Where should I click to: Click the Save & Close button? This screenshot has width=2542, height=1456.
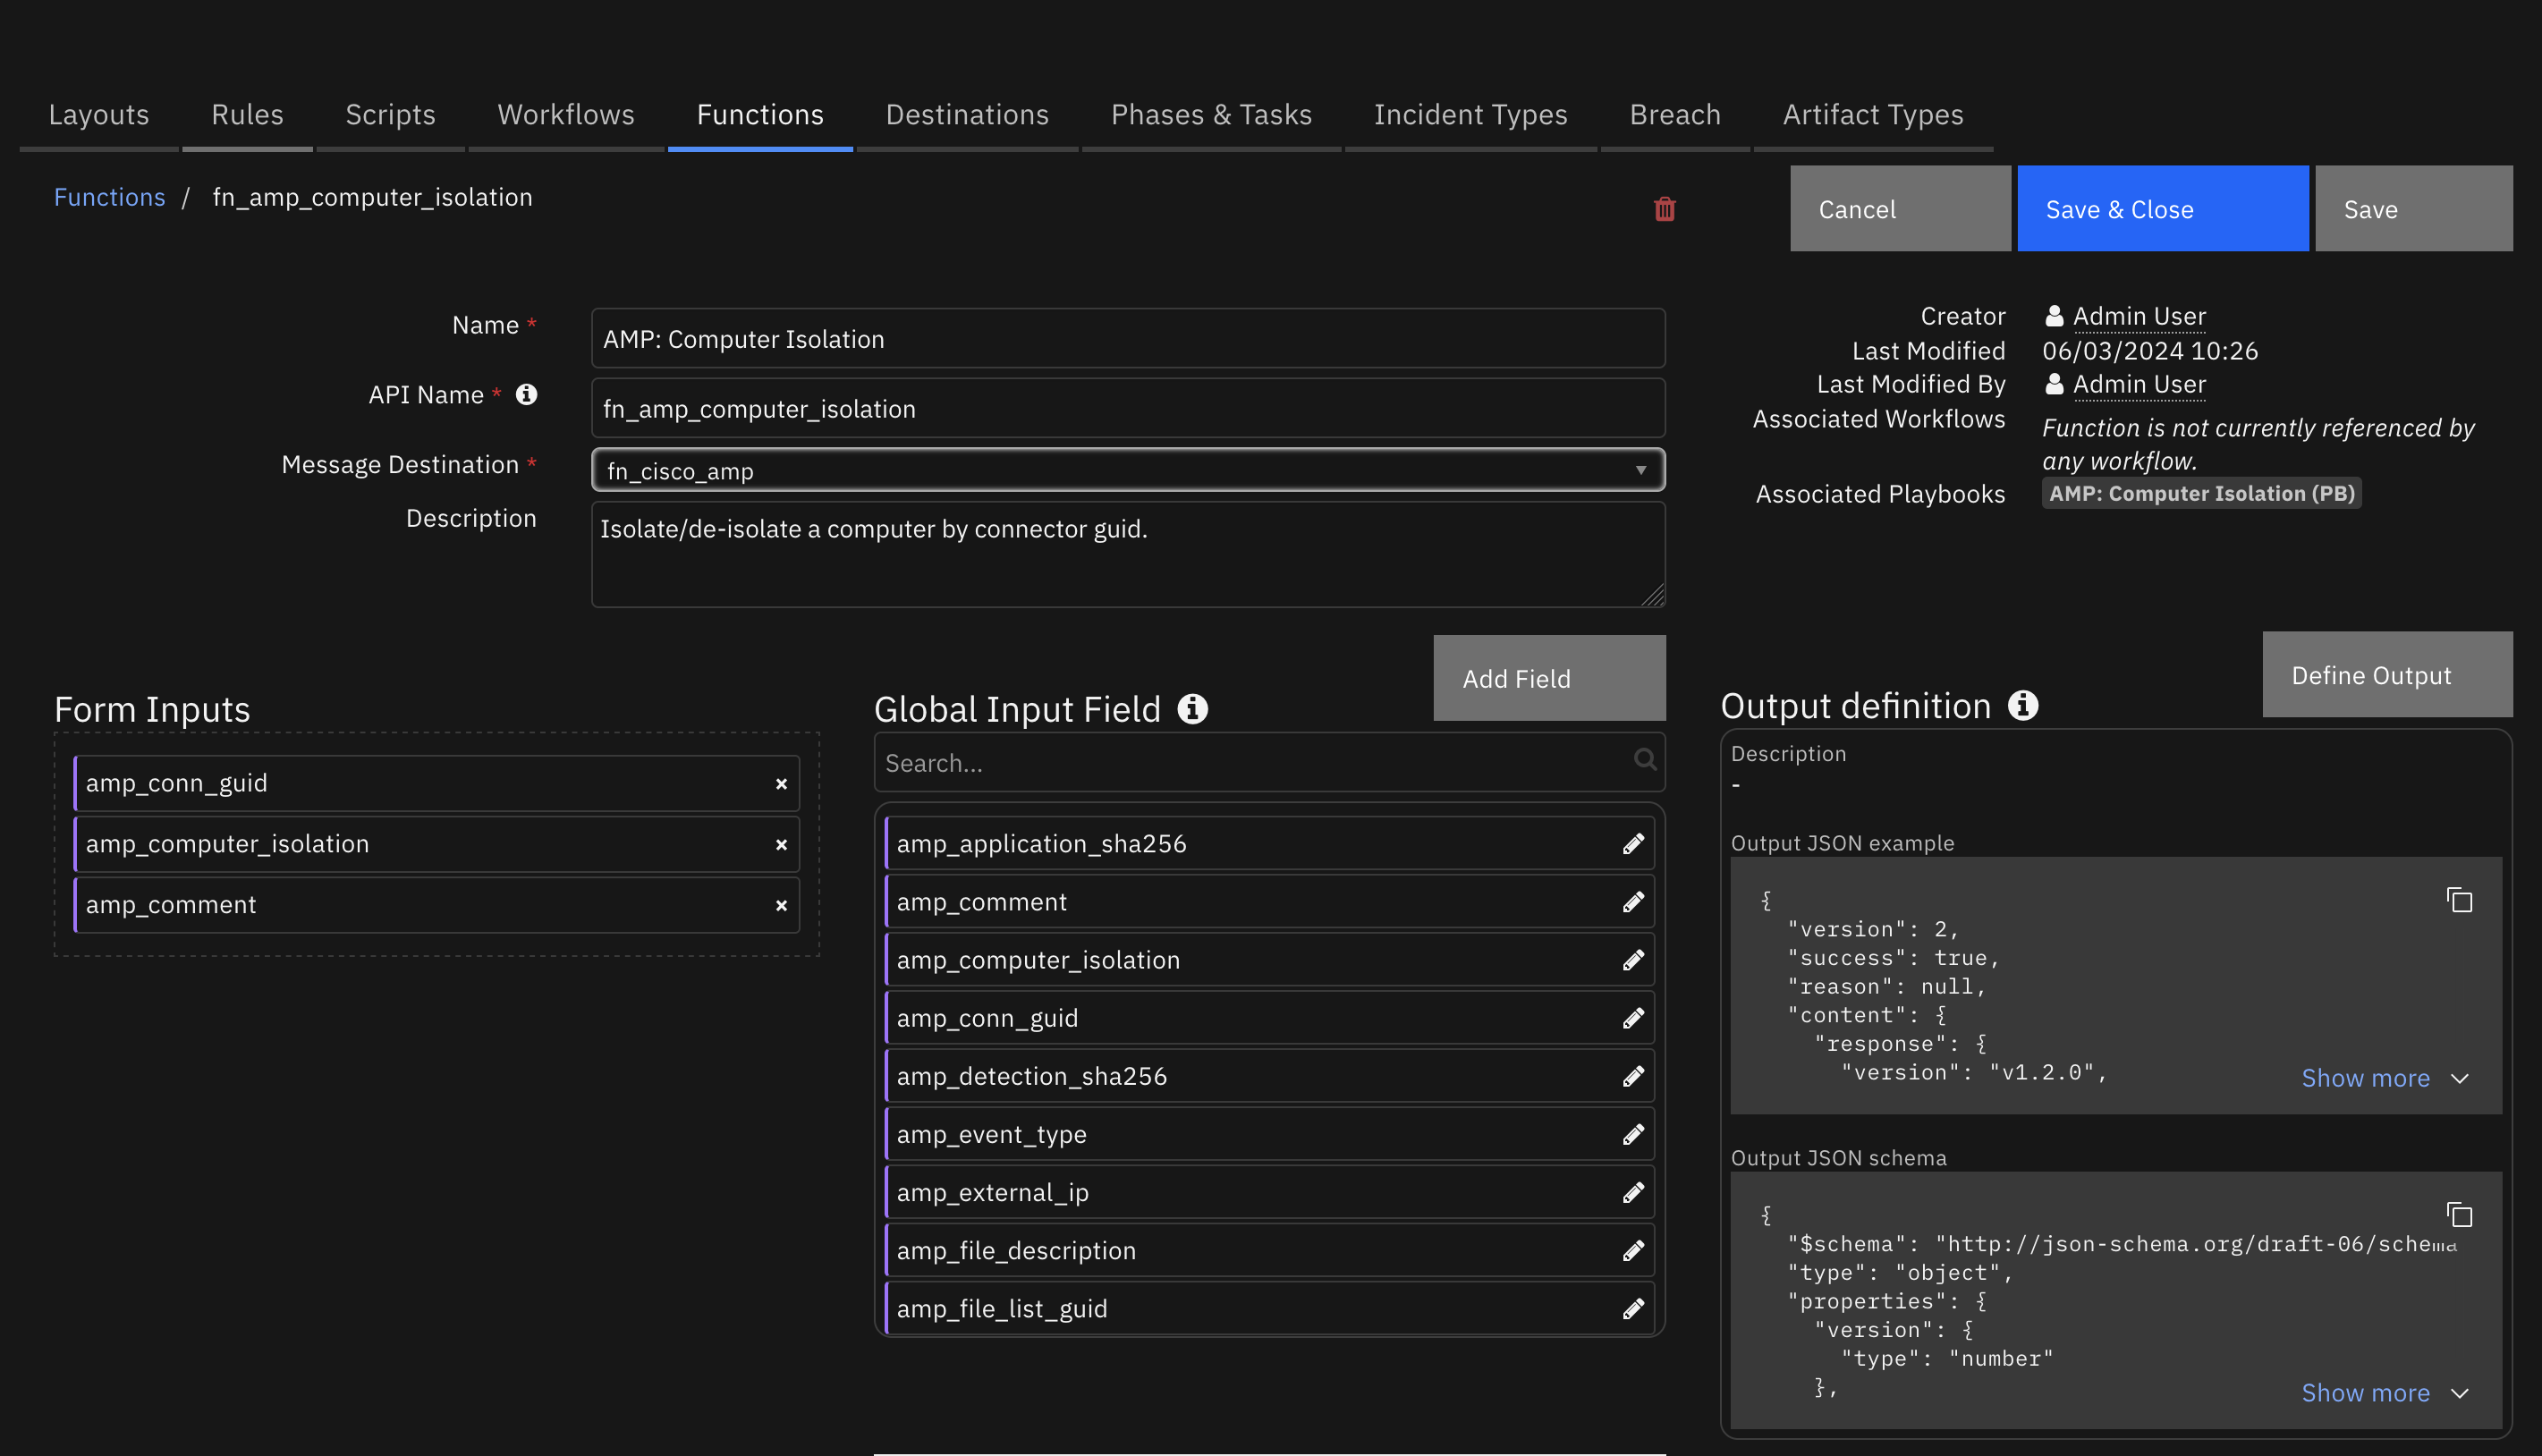[2118, 207]
